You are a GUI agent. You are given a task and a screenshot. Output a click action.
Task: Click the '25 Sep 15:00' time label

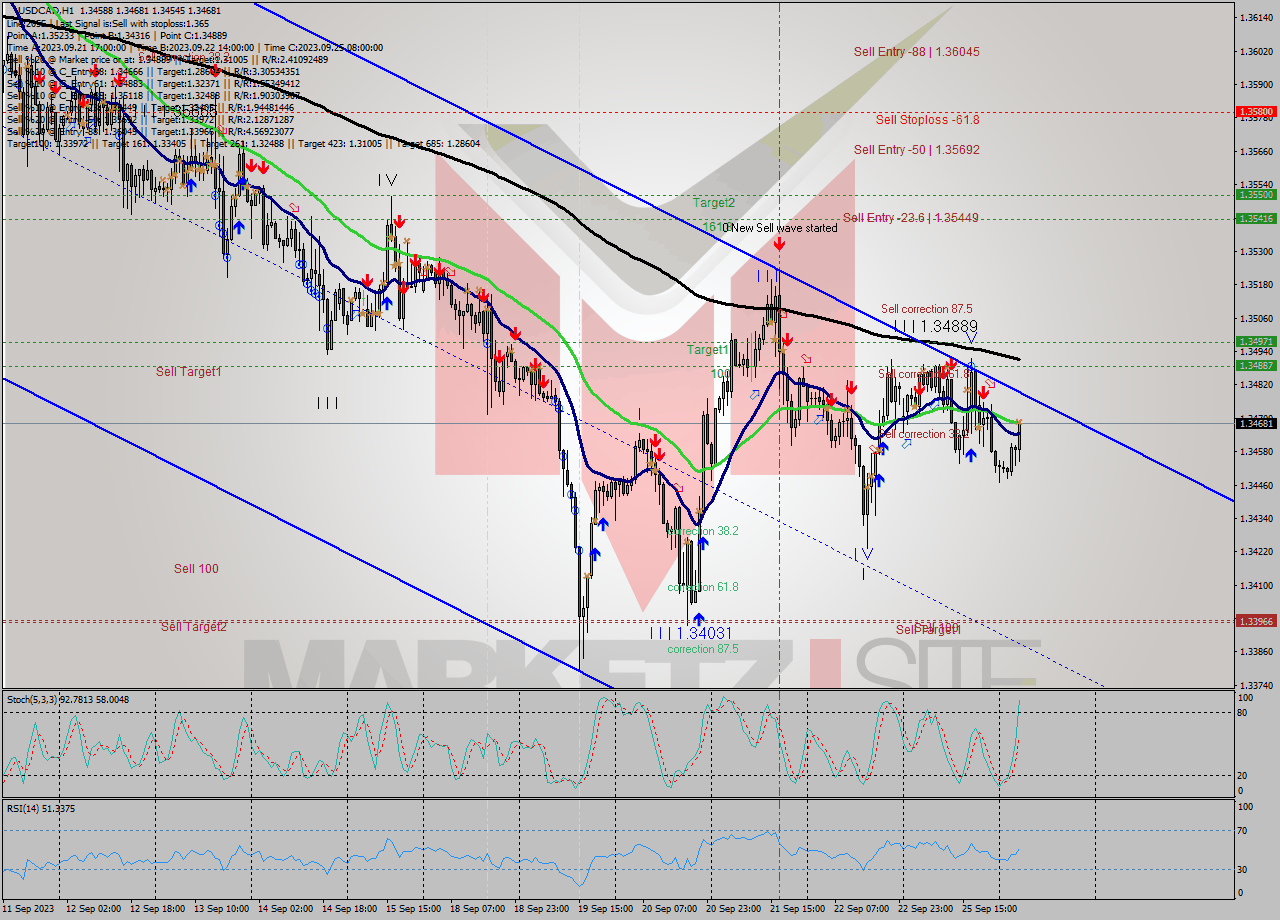point(990,908)
